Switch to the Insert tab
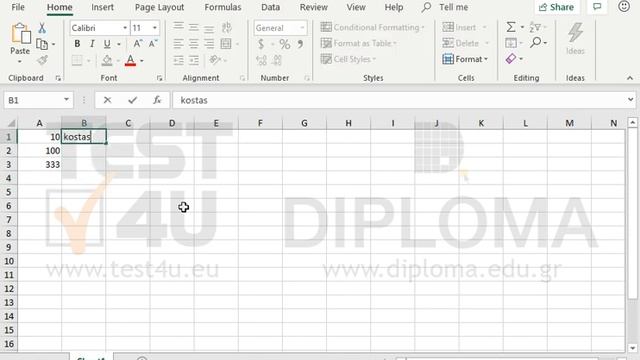Screen dimensions: 640x360 tap(102, 7)
